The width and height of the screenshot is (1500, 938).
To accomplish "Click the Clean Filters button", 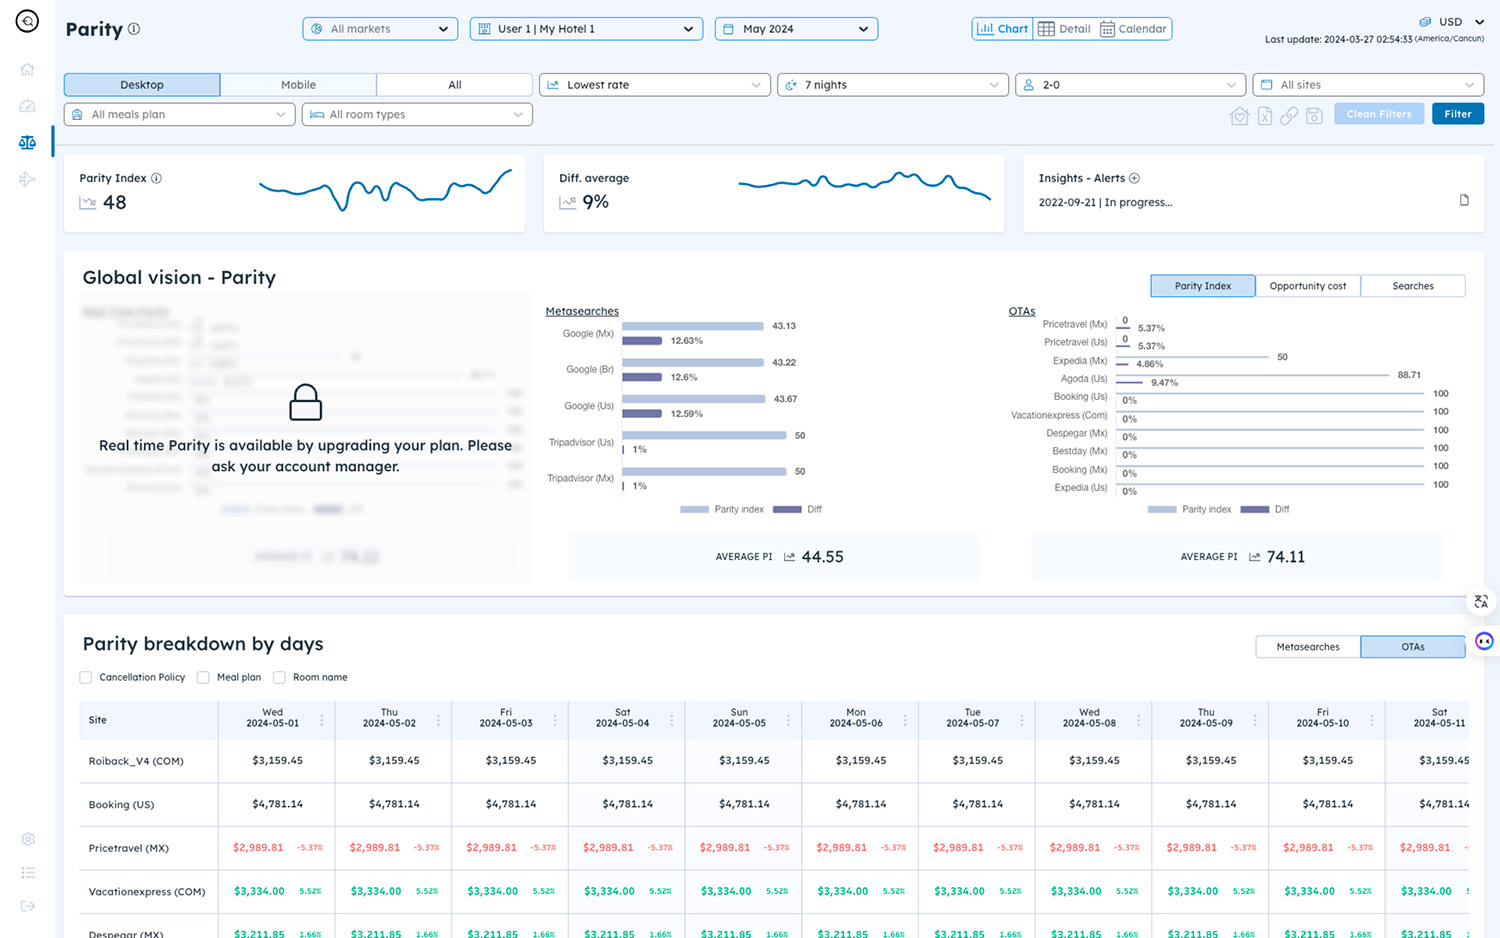I will pyautogui.click(x=1378, y=114).
